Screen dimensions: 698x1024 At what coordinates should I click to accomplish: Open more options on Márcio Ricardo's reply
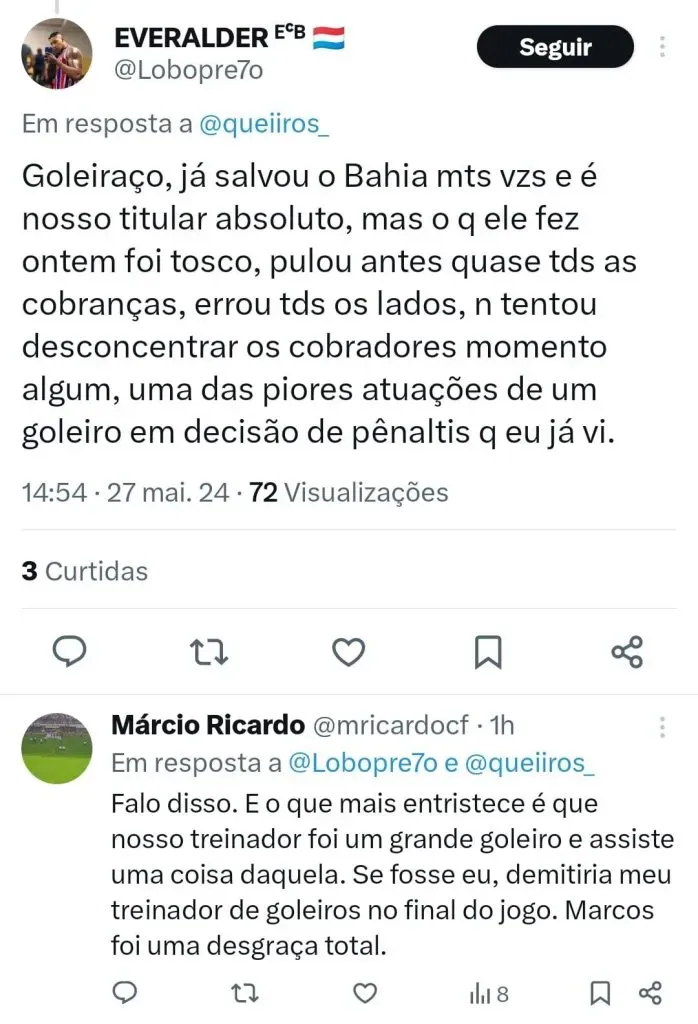pyautogui.click(x=661, y=726)
